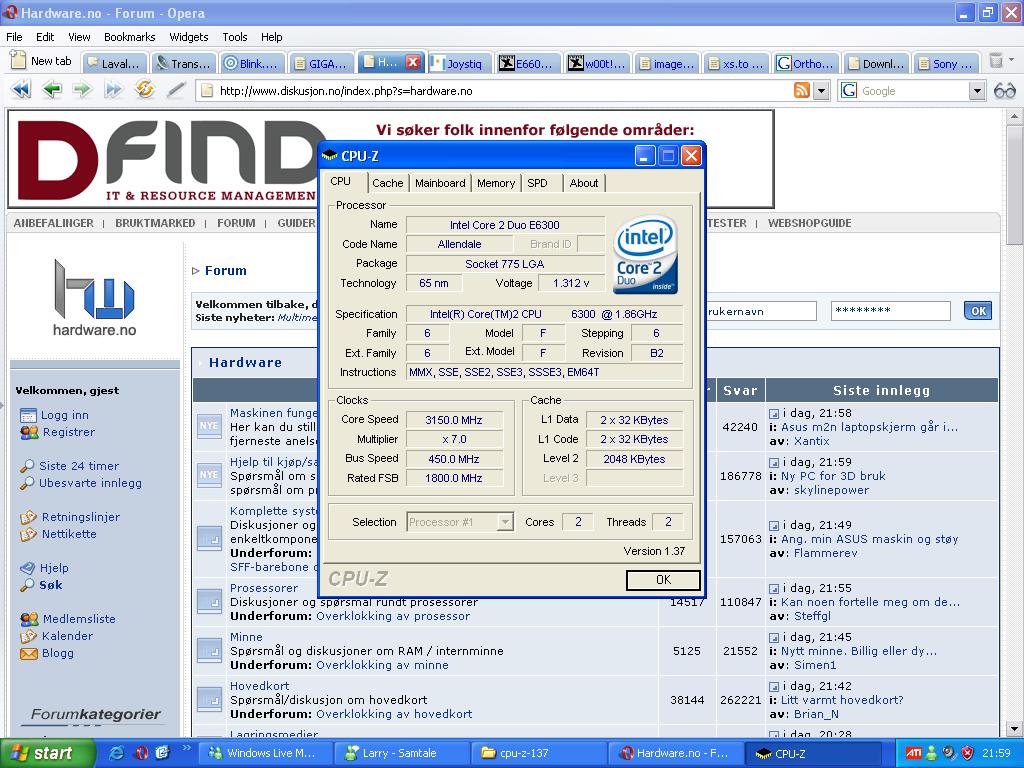The width and height of the screenshot is (1024, 768).
Task: Open Logg inn link in sidebar
Action: pyautogui.click(x=65, y=415)
